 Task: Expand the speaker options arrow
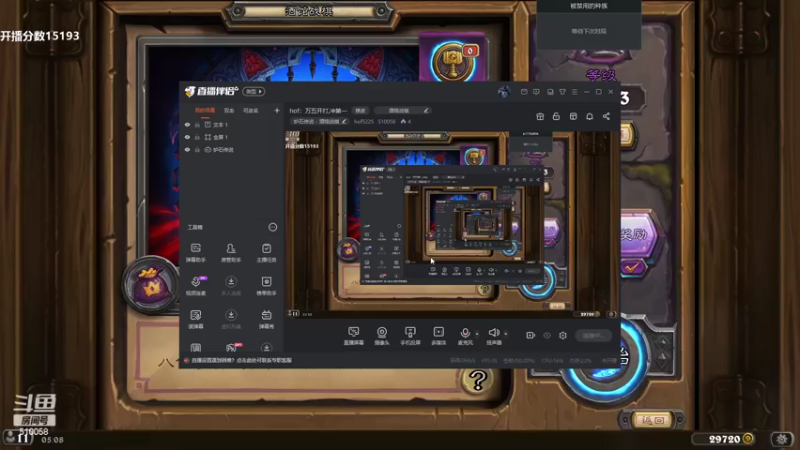[x=506, y=334]
